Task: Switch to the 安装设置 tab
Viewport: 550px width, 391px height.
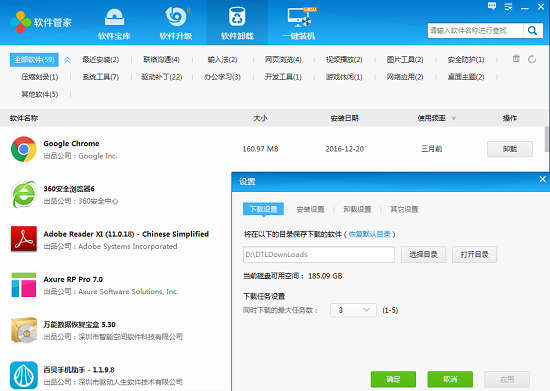Action: tap(310, 209)
